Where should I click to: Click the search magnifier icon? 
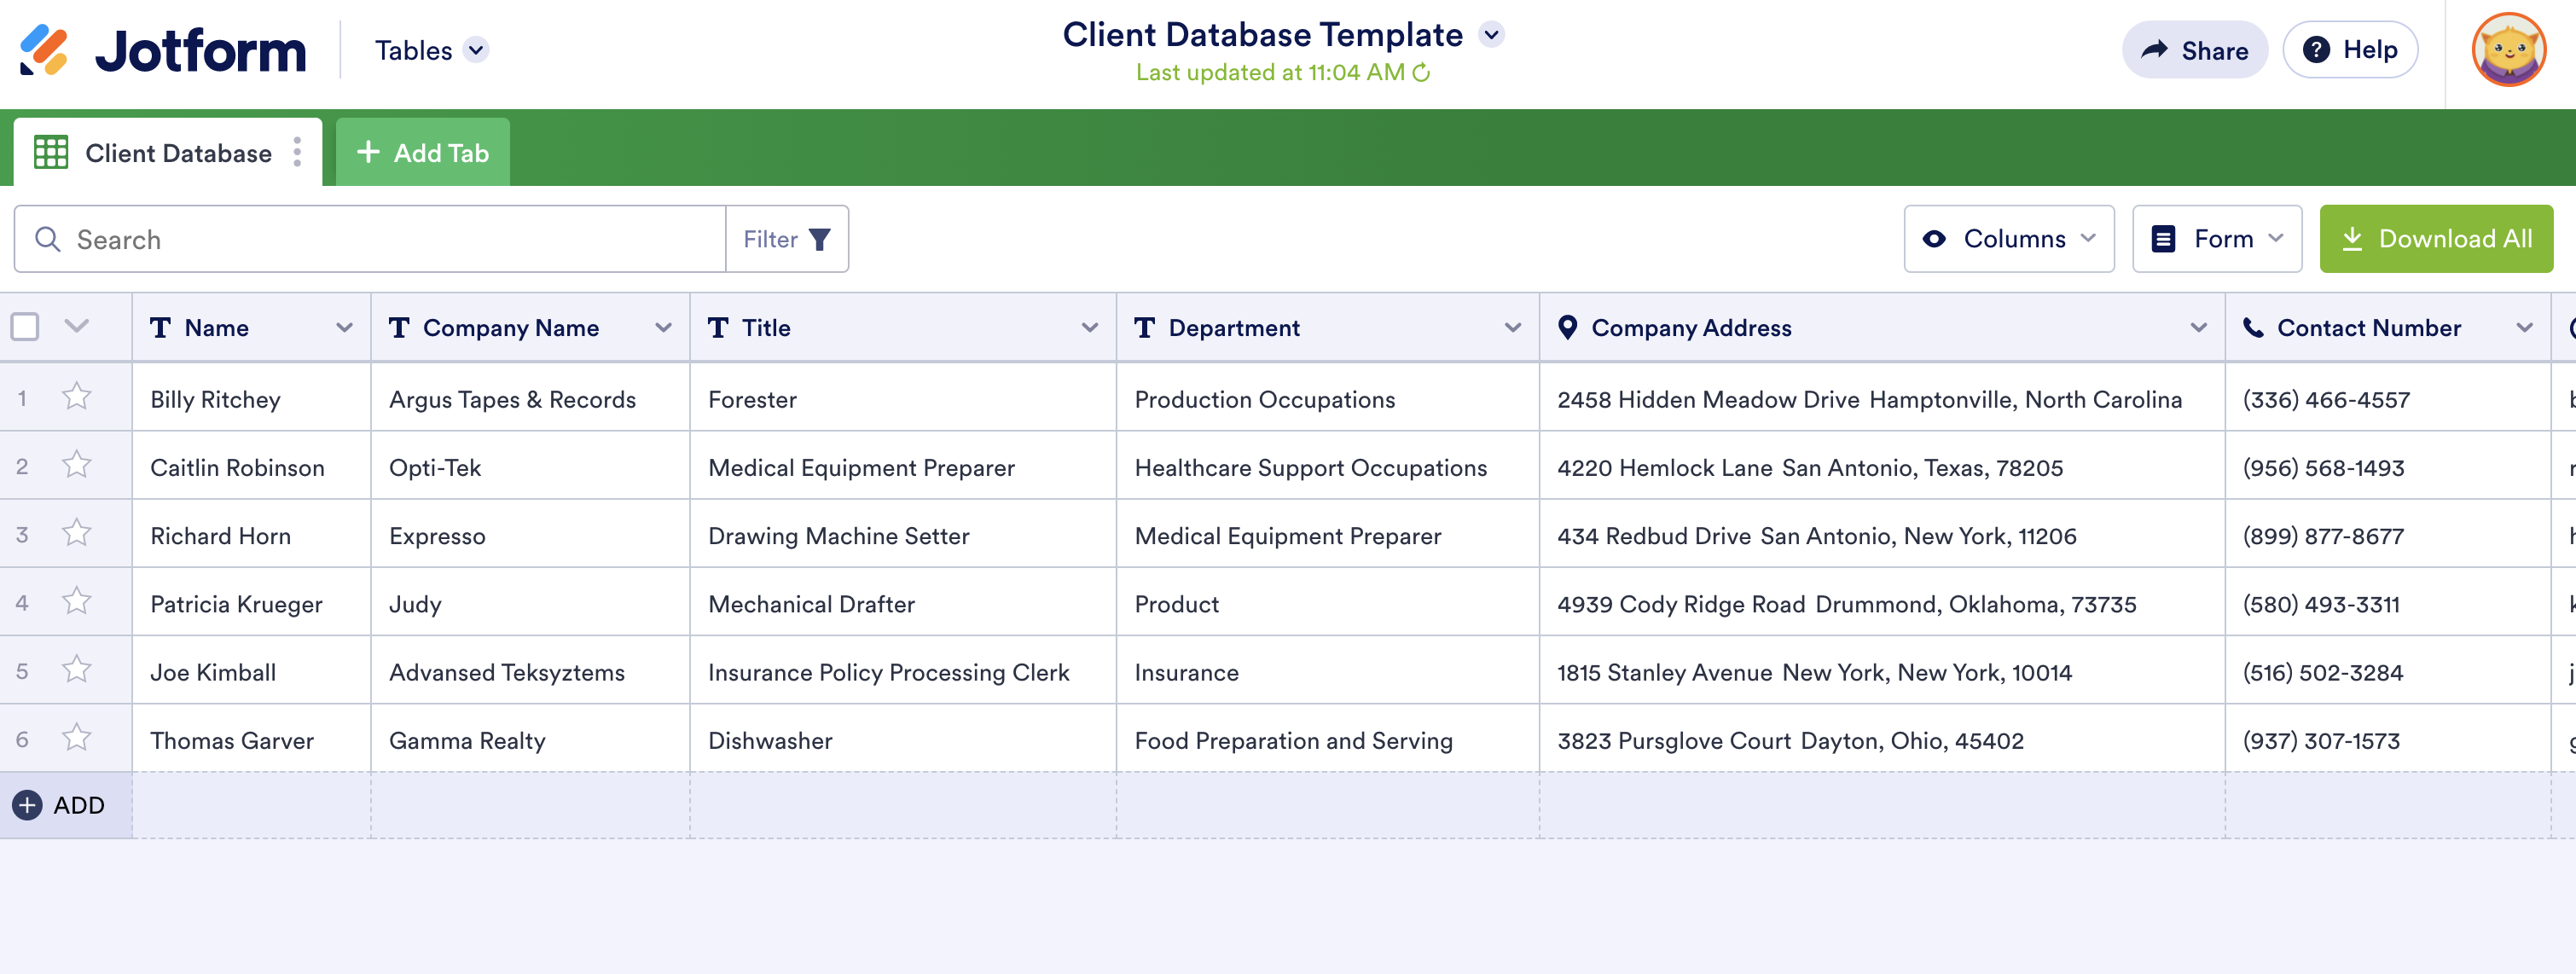coord(48,240)
